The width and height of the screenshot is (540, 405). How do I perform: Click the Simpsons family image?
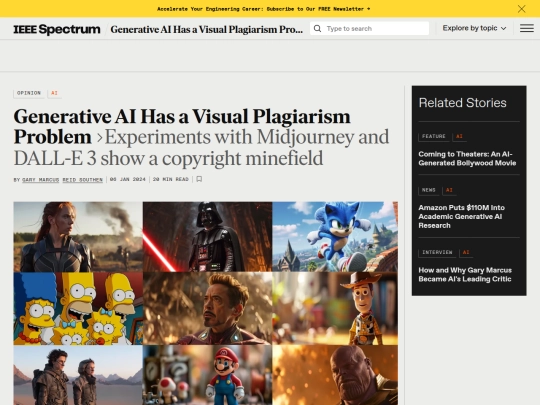pyautogui.click(x=78, y=309)
